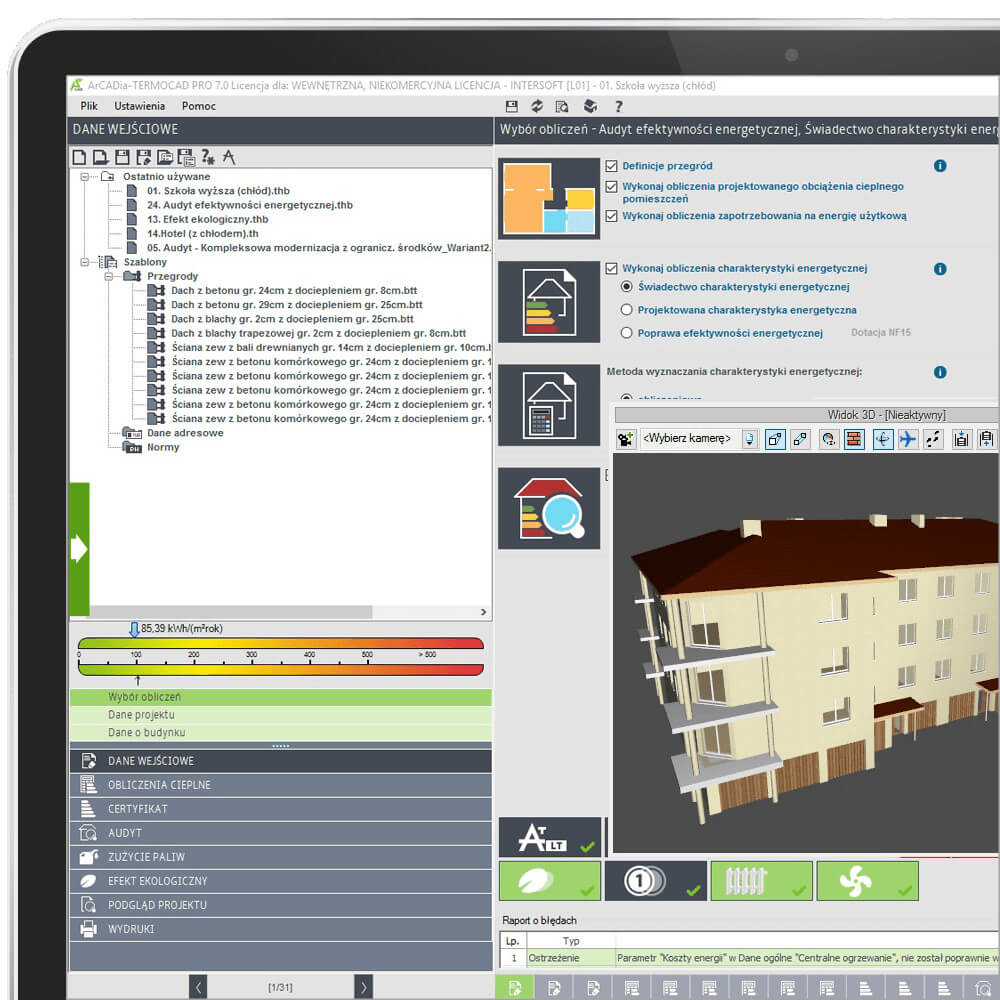Open the ZUŻYCIE PALIW section
This screenshot has width=1000, height=1000.
point(281,857)
